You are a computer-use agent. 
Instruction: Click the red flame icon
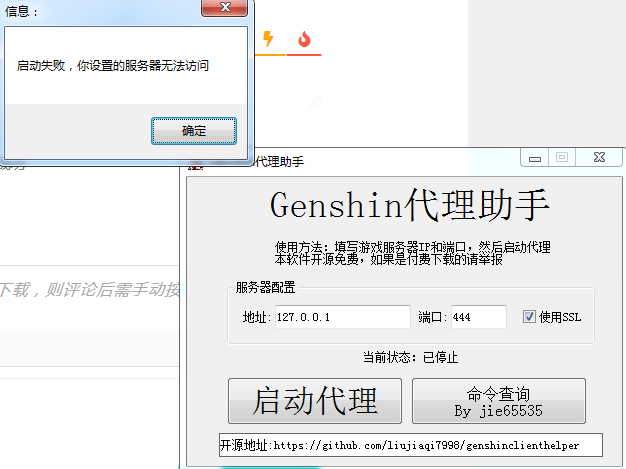(x=304, y=39)
